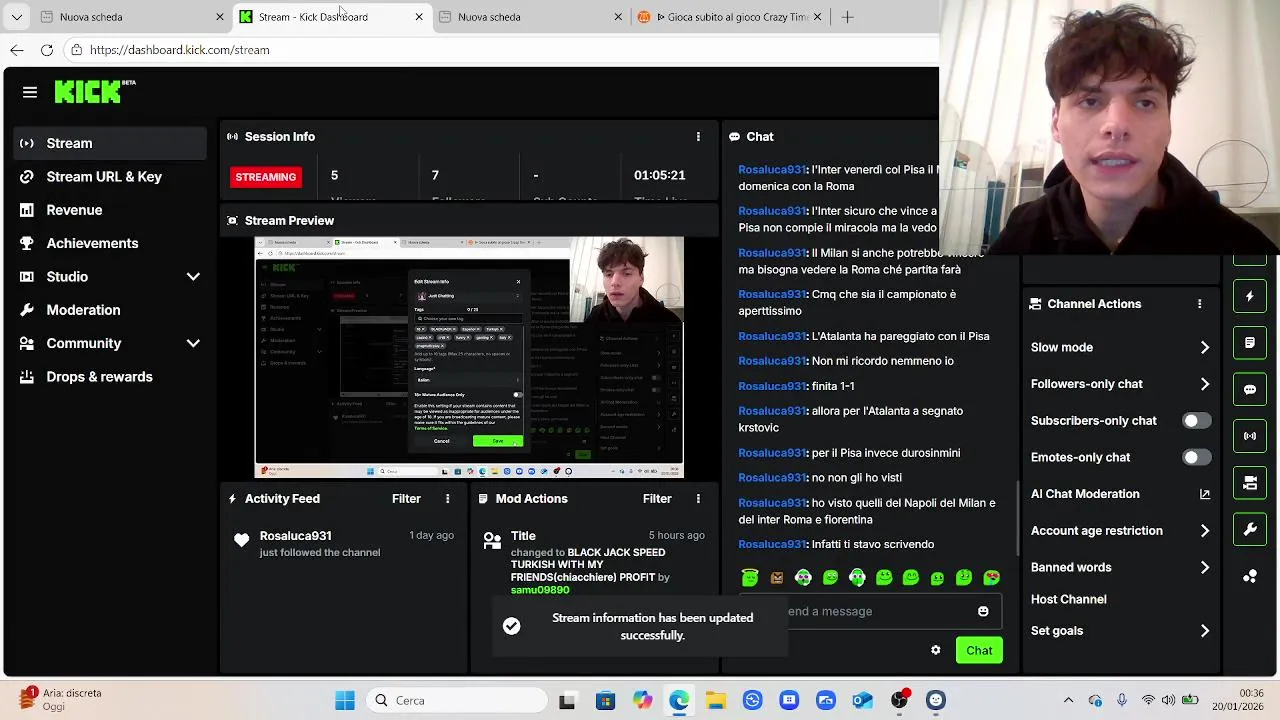The width and height of the screenshot is (1280, 720).
Task: Insert the brown angry face emote
Action: [x=777, y=577]
